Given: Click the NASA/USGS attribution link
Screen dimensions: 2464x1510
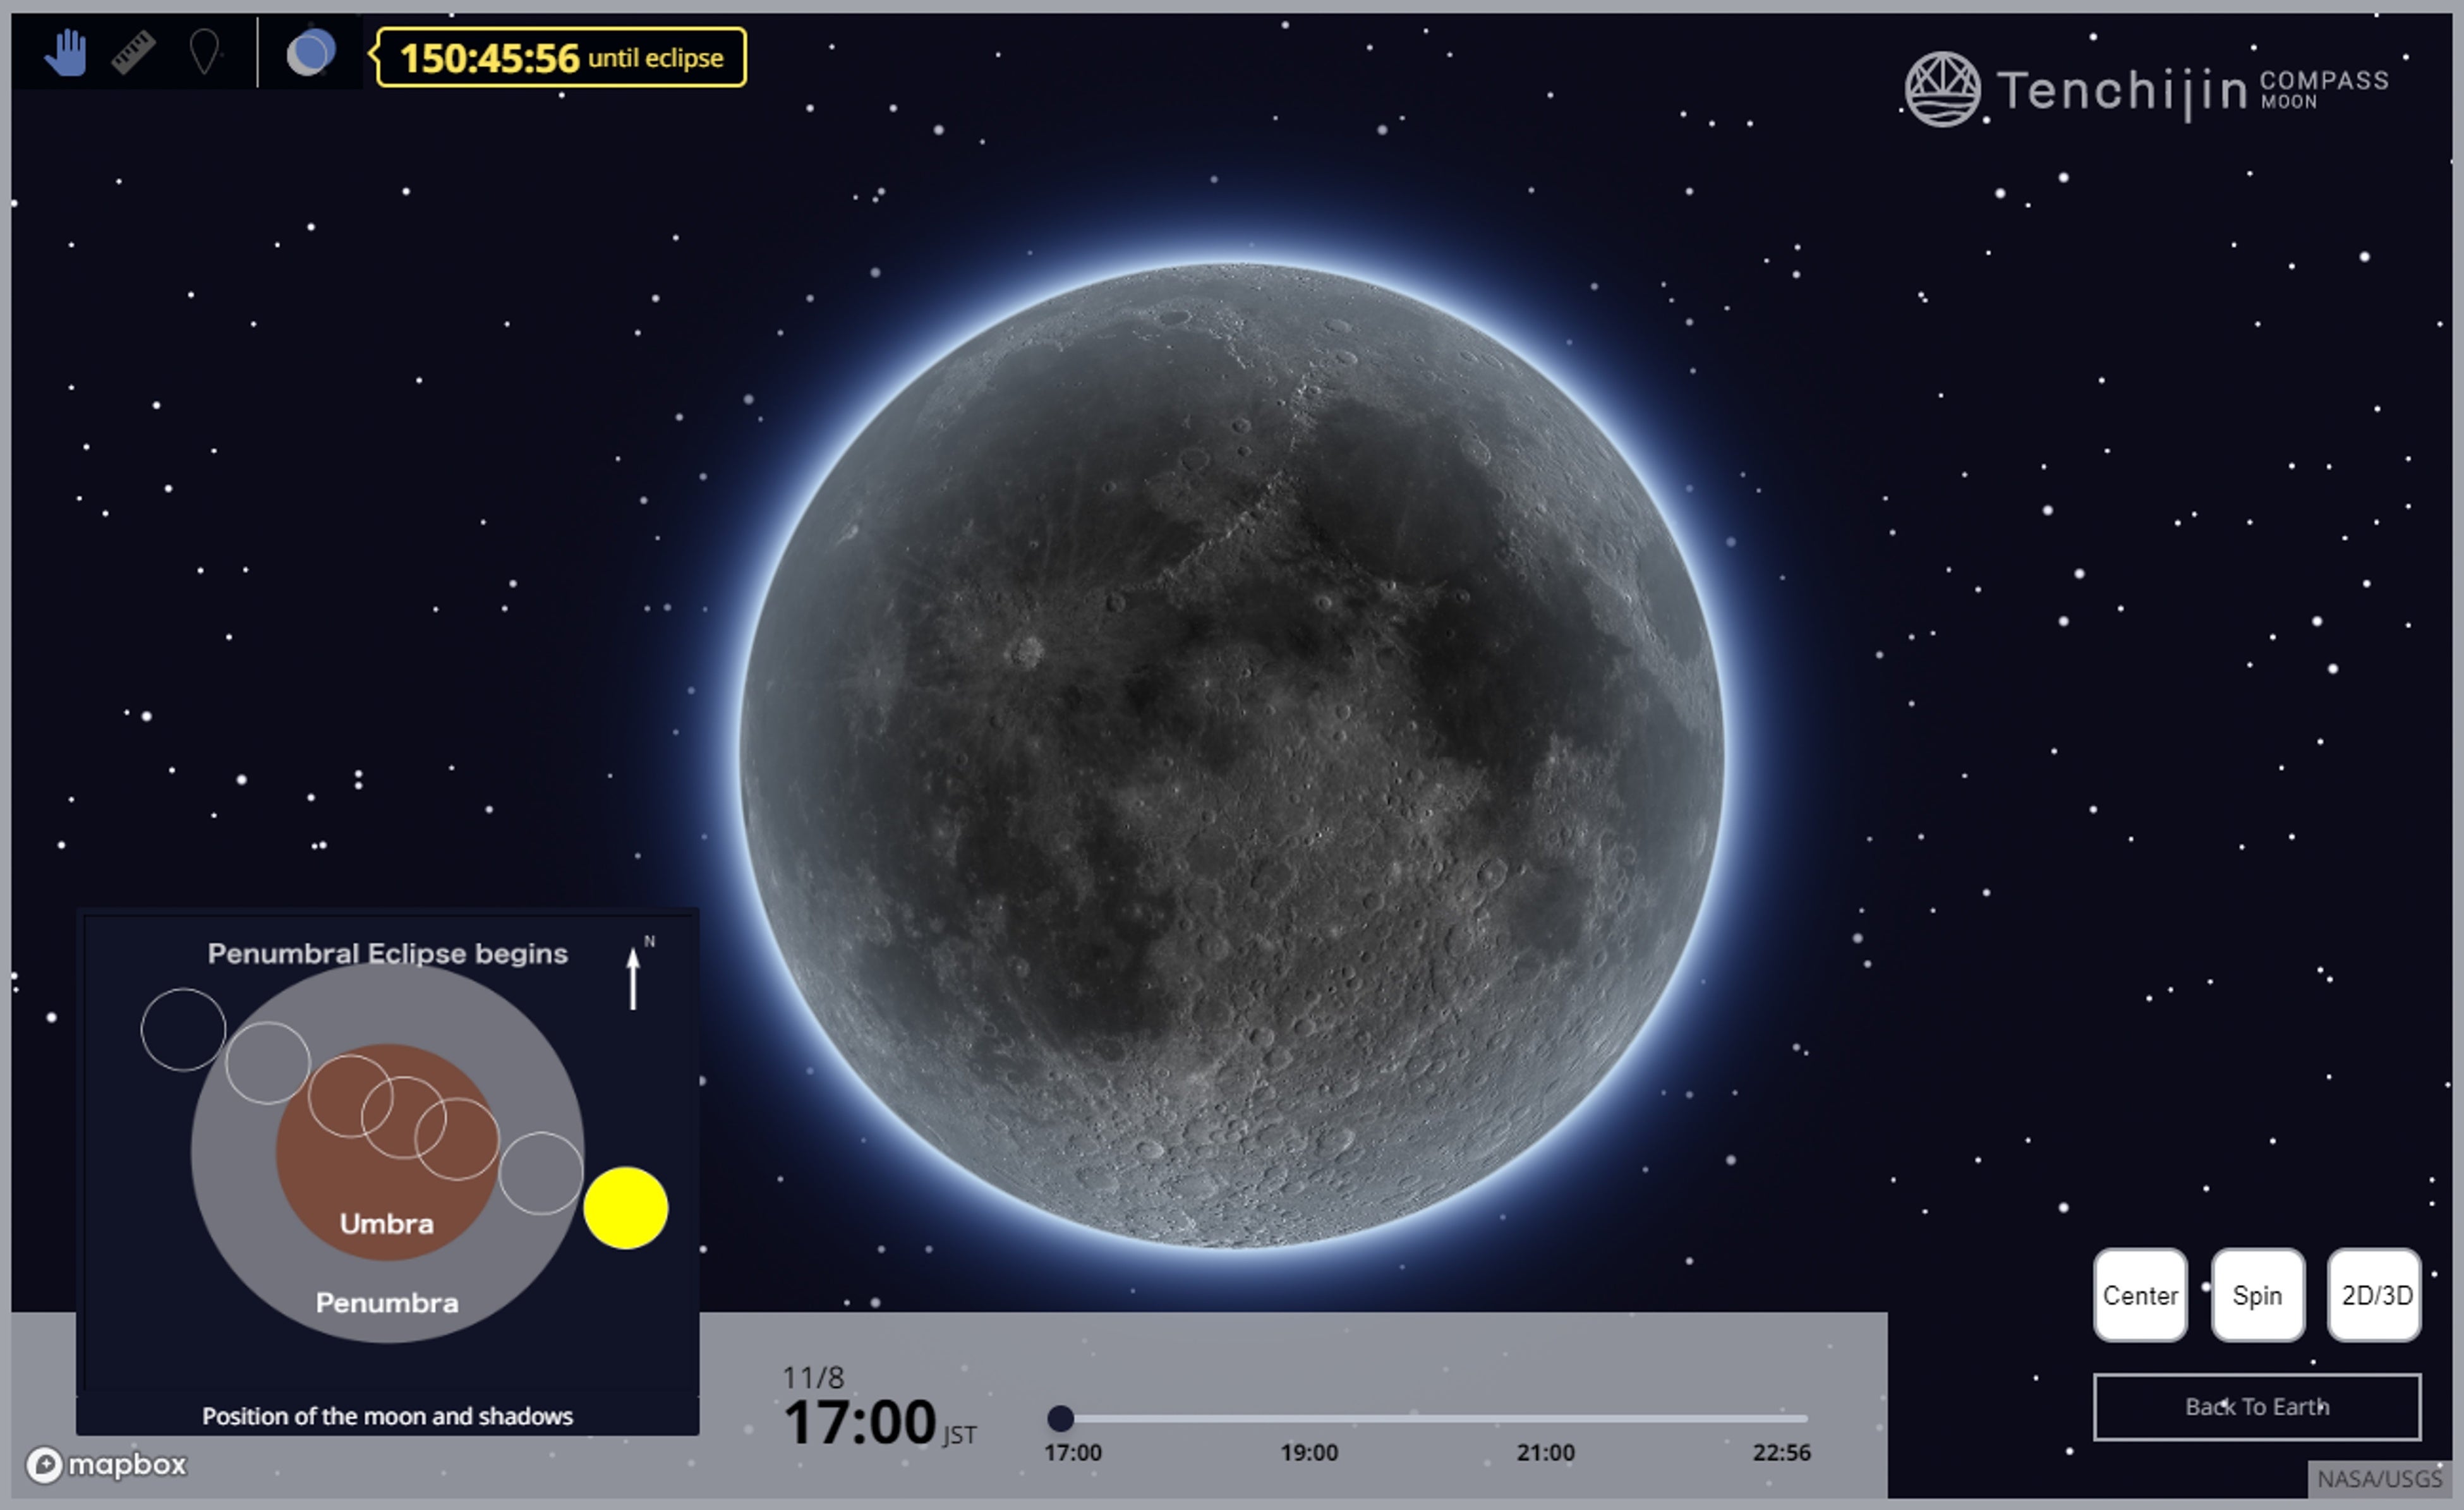Looking at the screenshot, I should tap(2379, 1479).
